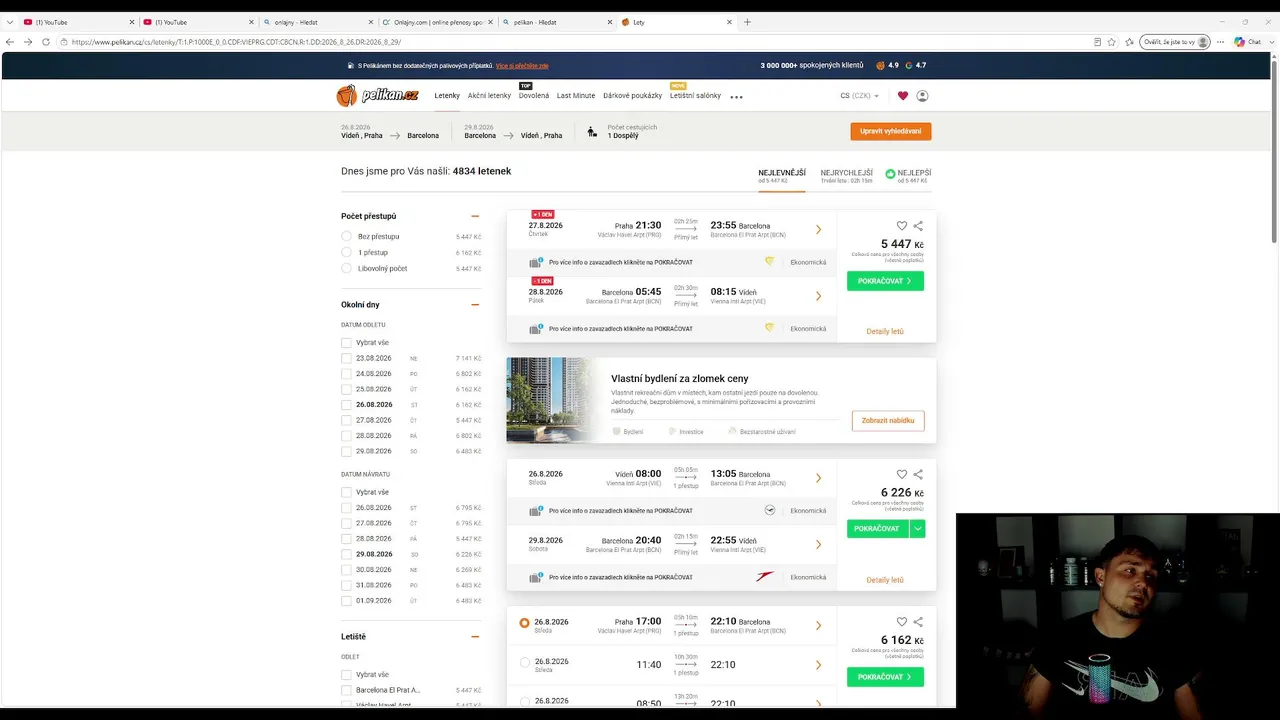The height and width of the screenshot is (720, 1280).
Task: Open the browser settings and more menu
Action: pyautogui.click(x=1220, y=42)
